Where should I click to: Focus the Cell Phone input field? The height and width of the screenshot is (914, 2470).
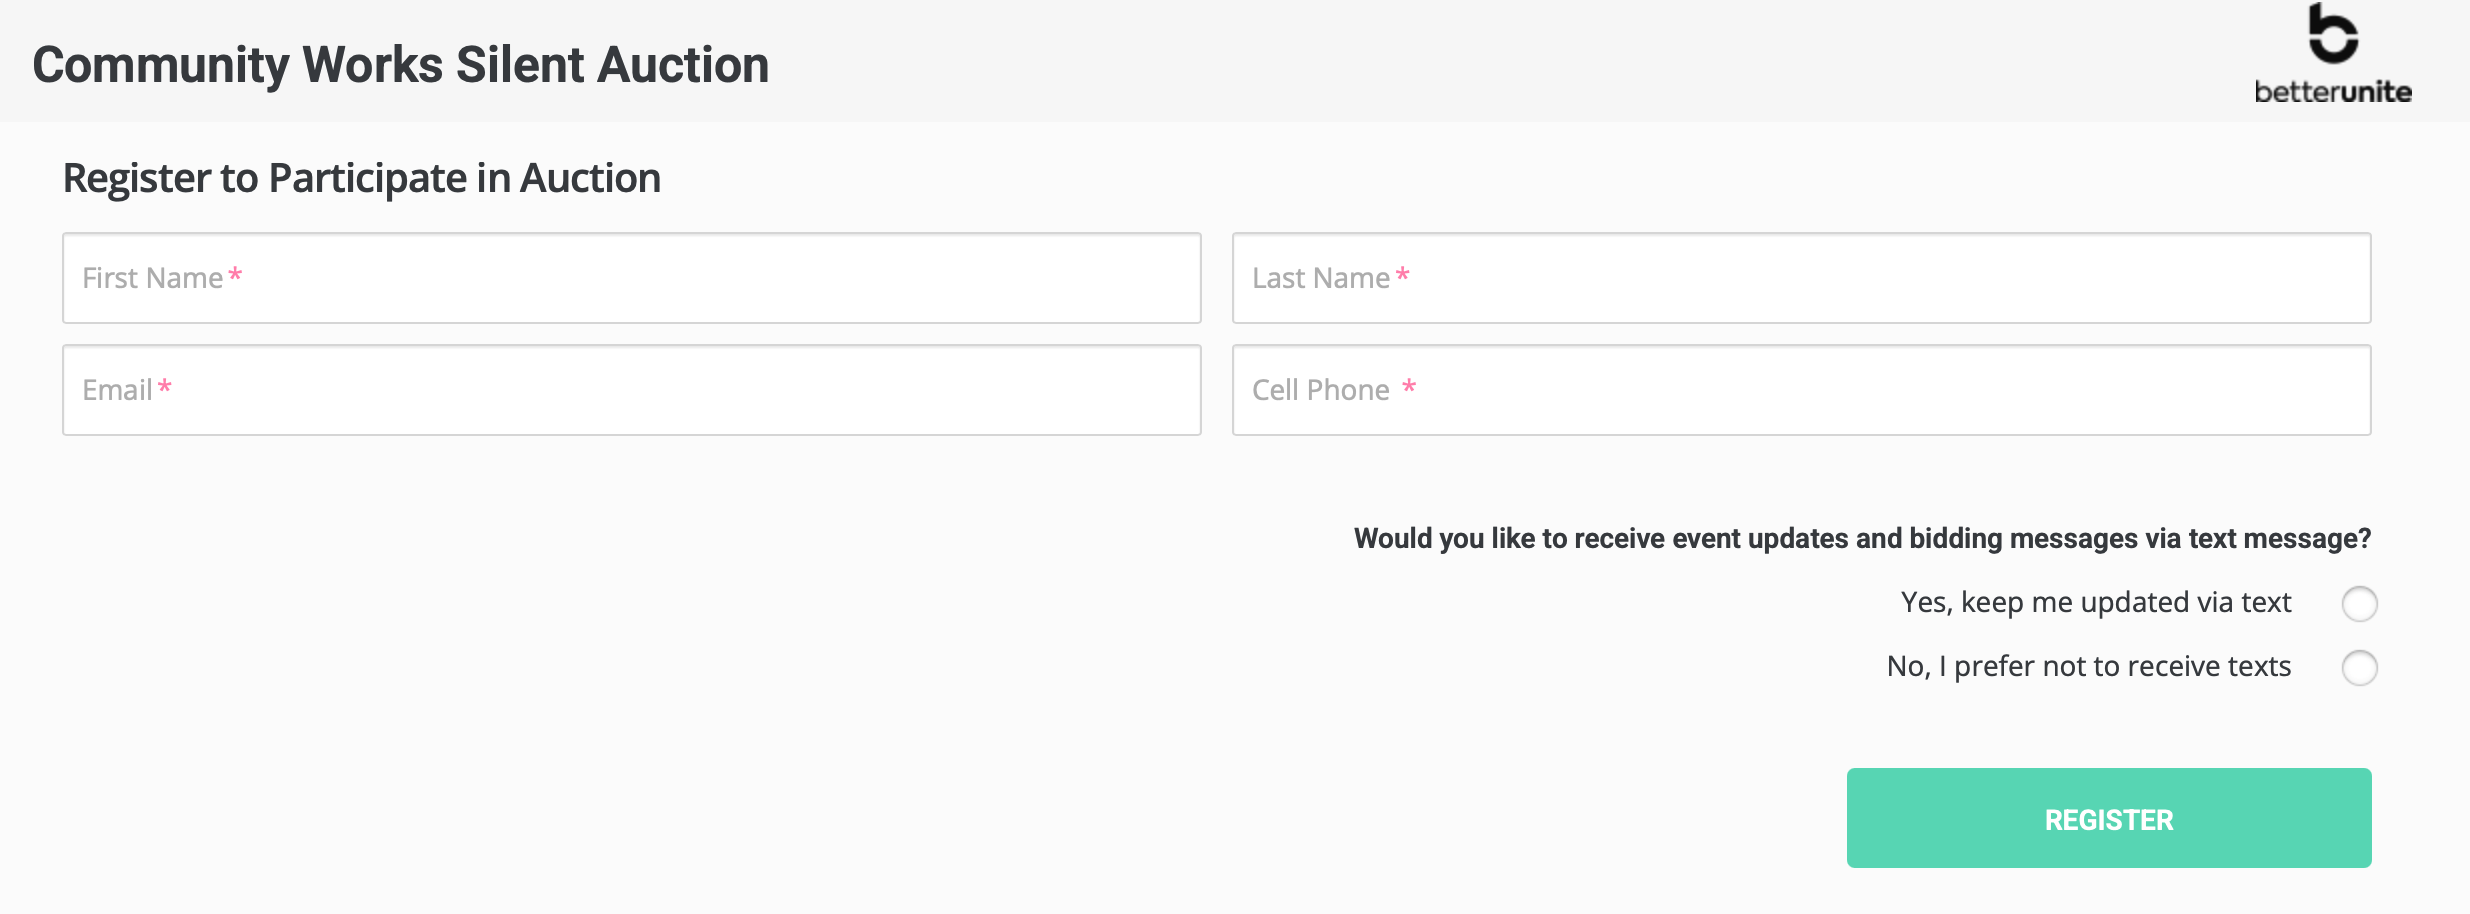[x=1802, y=390]
